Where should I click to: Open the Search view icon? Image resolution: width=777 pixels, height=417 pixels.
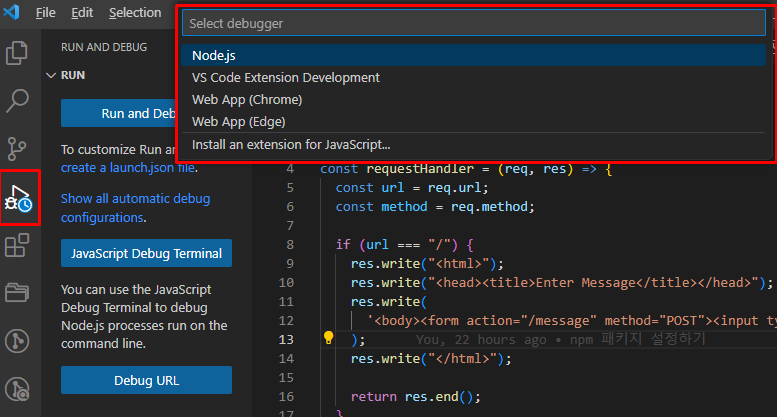(x=17, y=101)
